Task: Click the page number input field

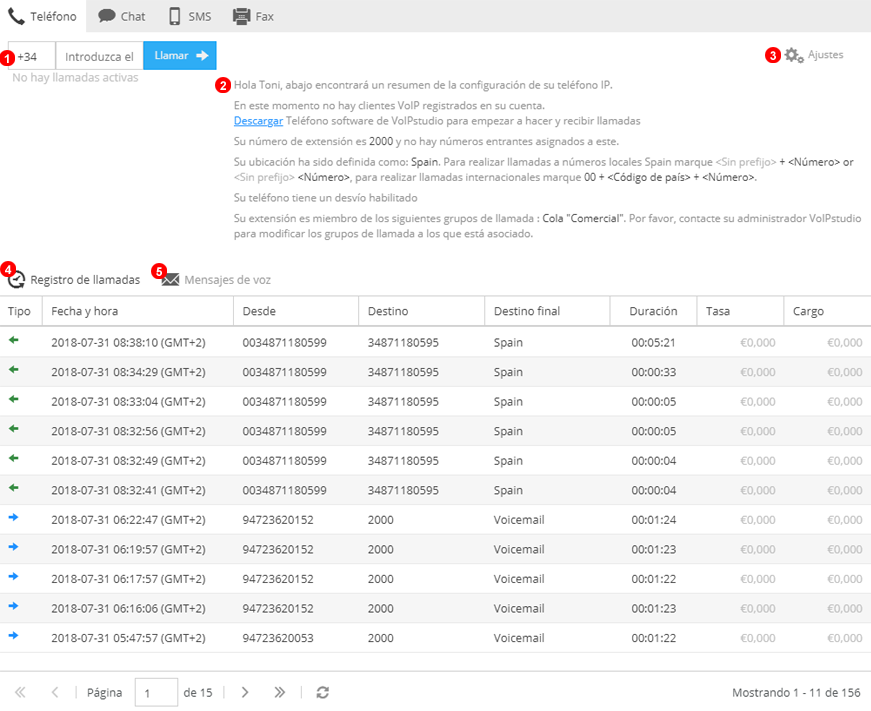Action: click(x=156, y=692)
